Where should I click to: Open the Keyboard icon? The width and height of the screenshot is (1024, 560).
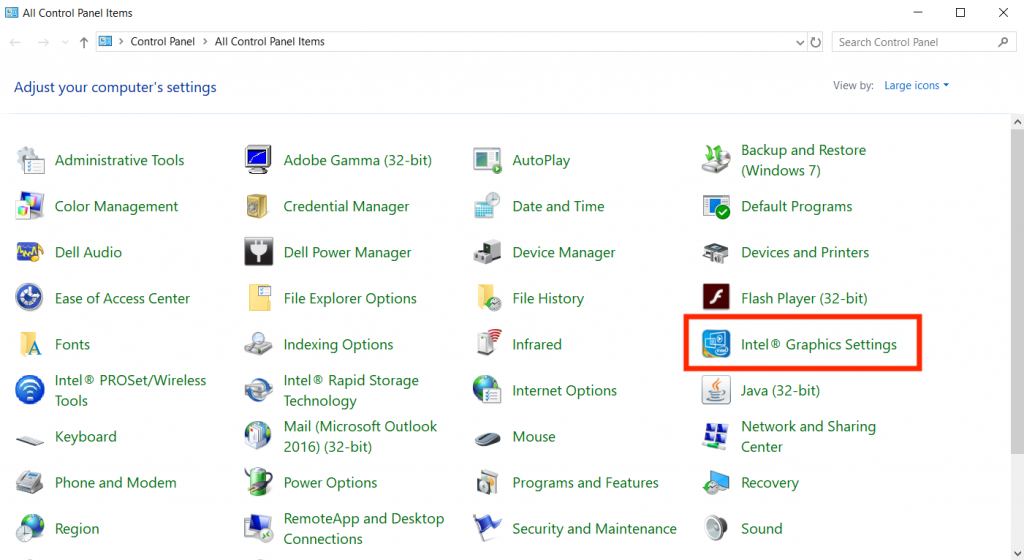30,439
